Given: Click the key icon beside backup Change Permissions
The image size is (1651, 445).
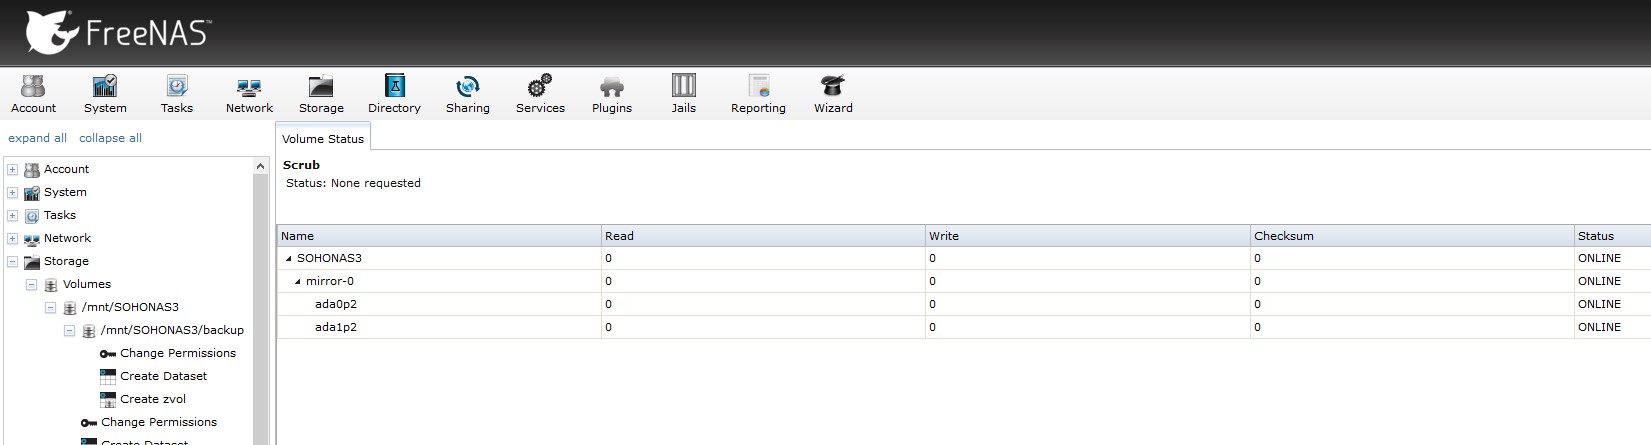Looking at the screenshot, I should (x=108, y=354).
